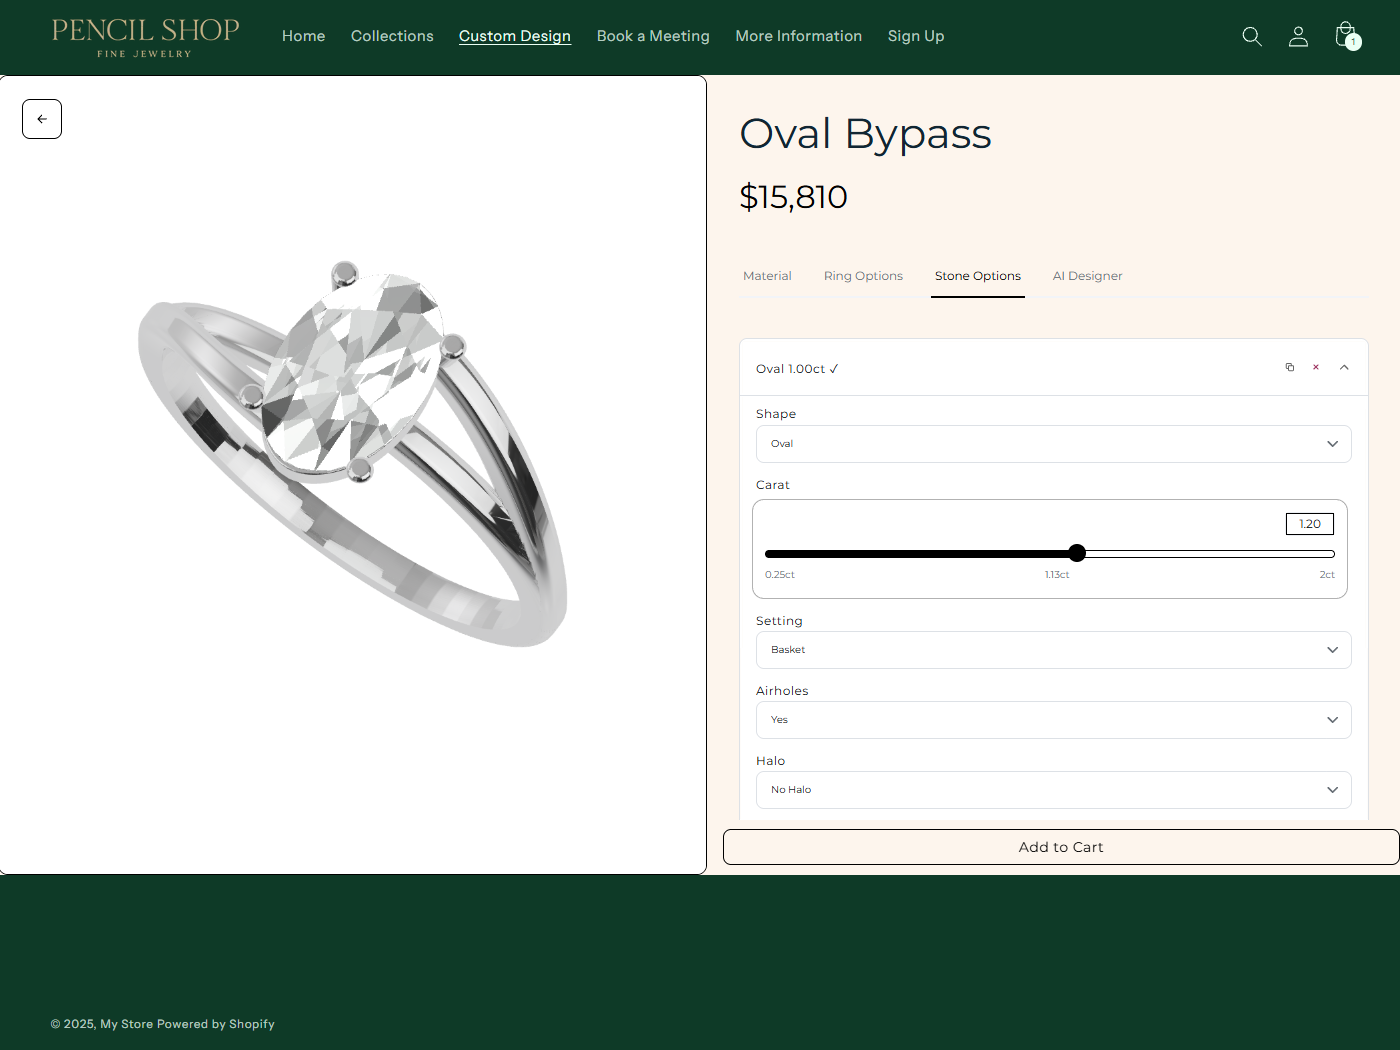Adjust the Carat slider handle
Image resolution: width=1400 pixels, height=1050 pixels.
(x=1077, y=553)
